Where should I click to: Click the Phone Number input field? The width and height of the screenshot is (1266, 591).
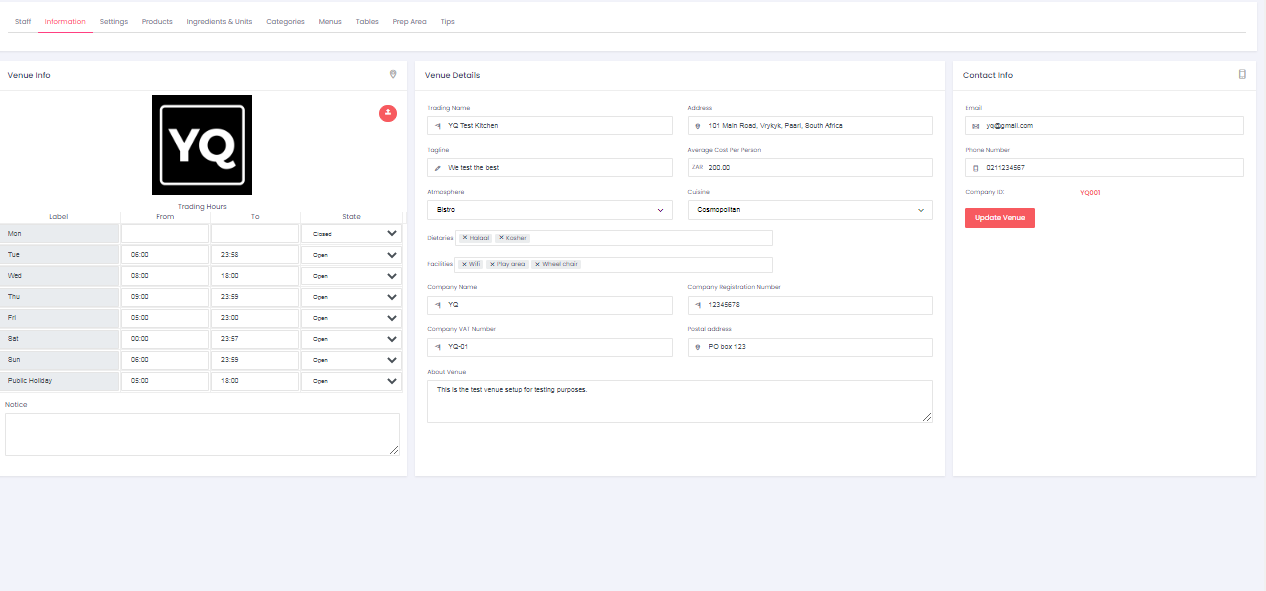pyautogui.click(x=1104, y=167)
